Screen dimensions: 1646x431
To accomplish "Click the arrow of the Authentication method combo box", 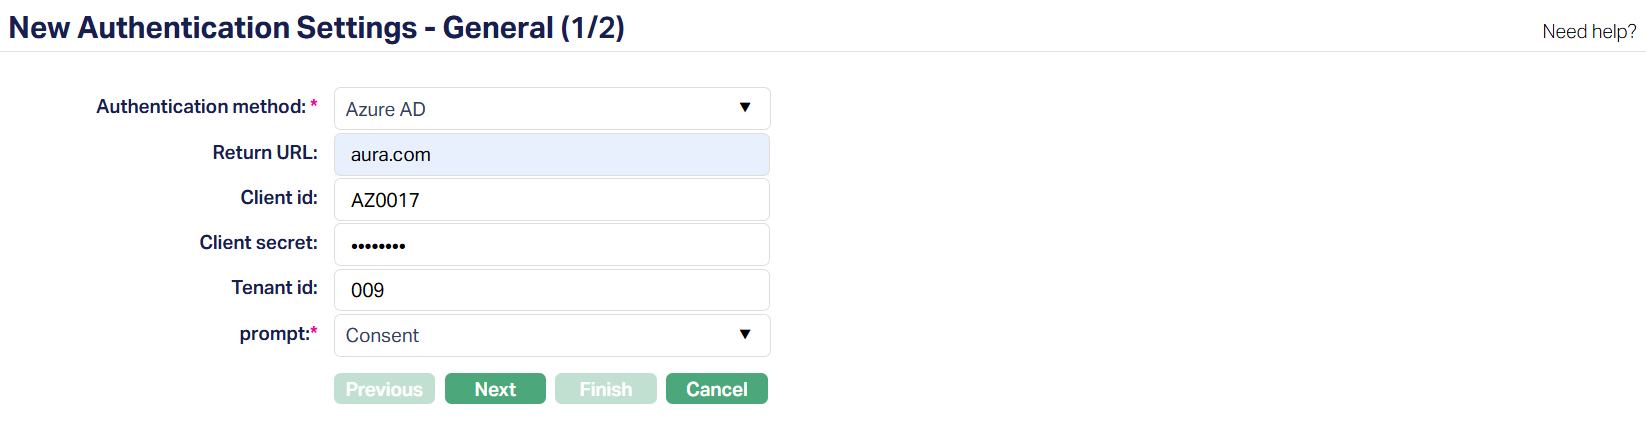I will coord(745,108).
